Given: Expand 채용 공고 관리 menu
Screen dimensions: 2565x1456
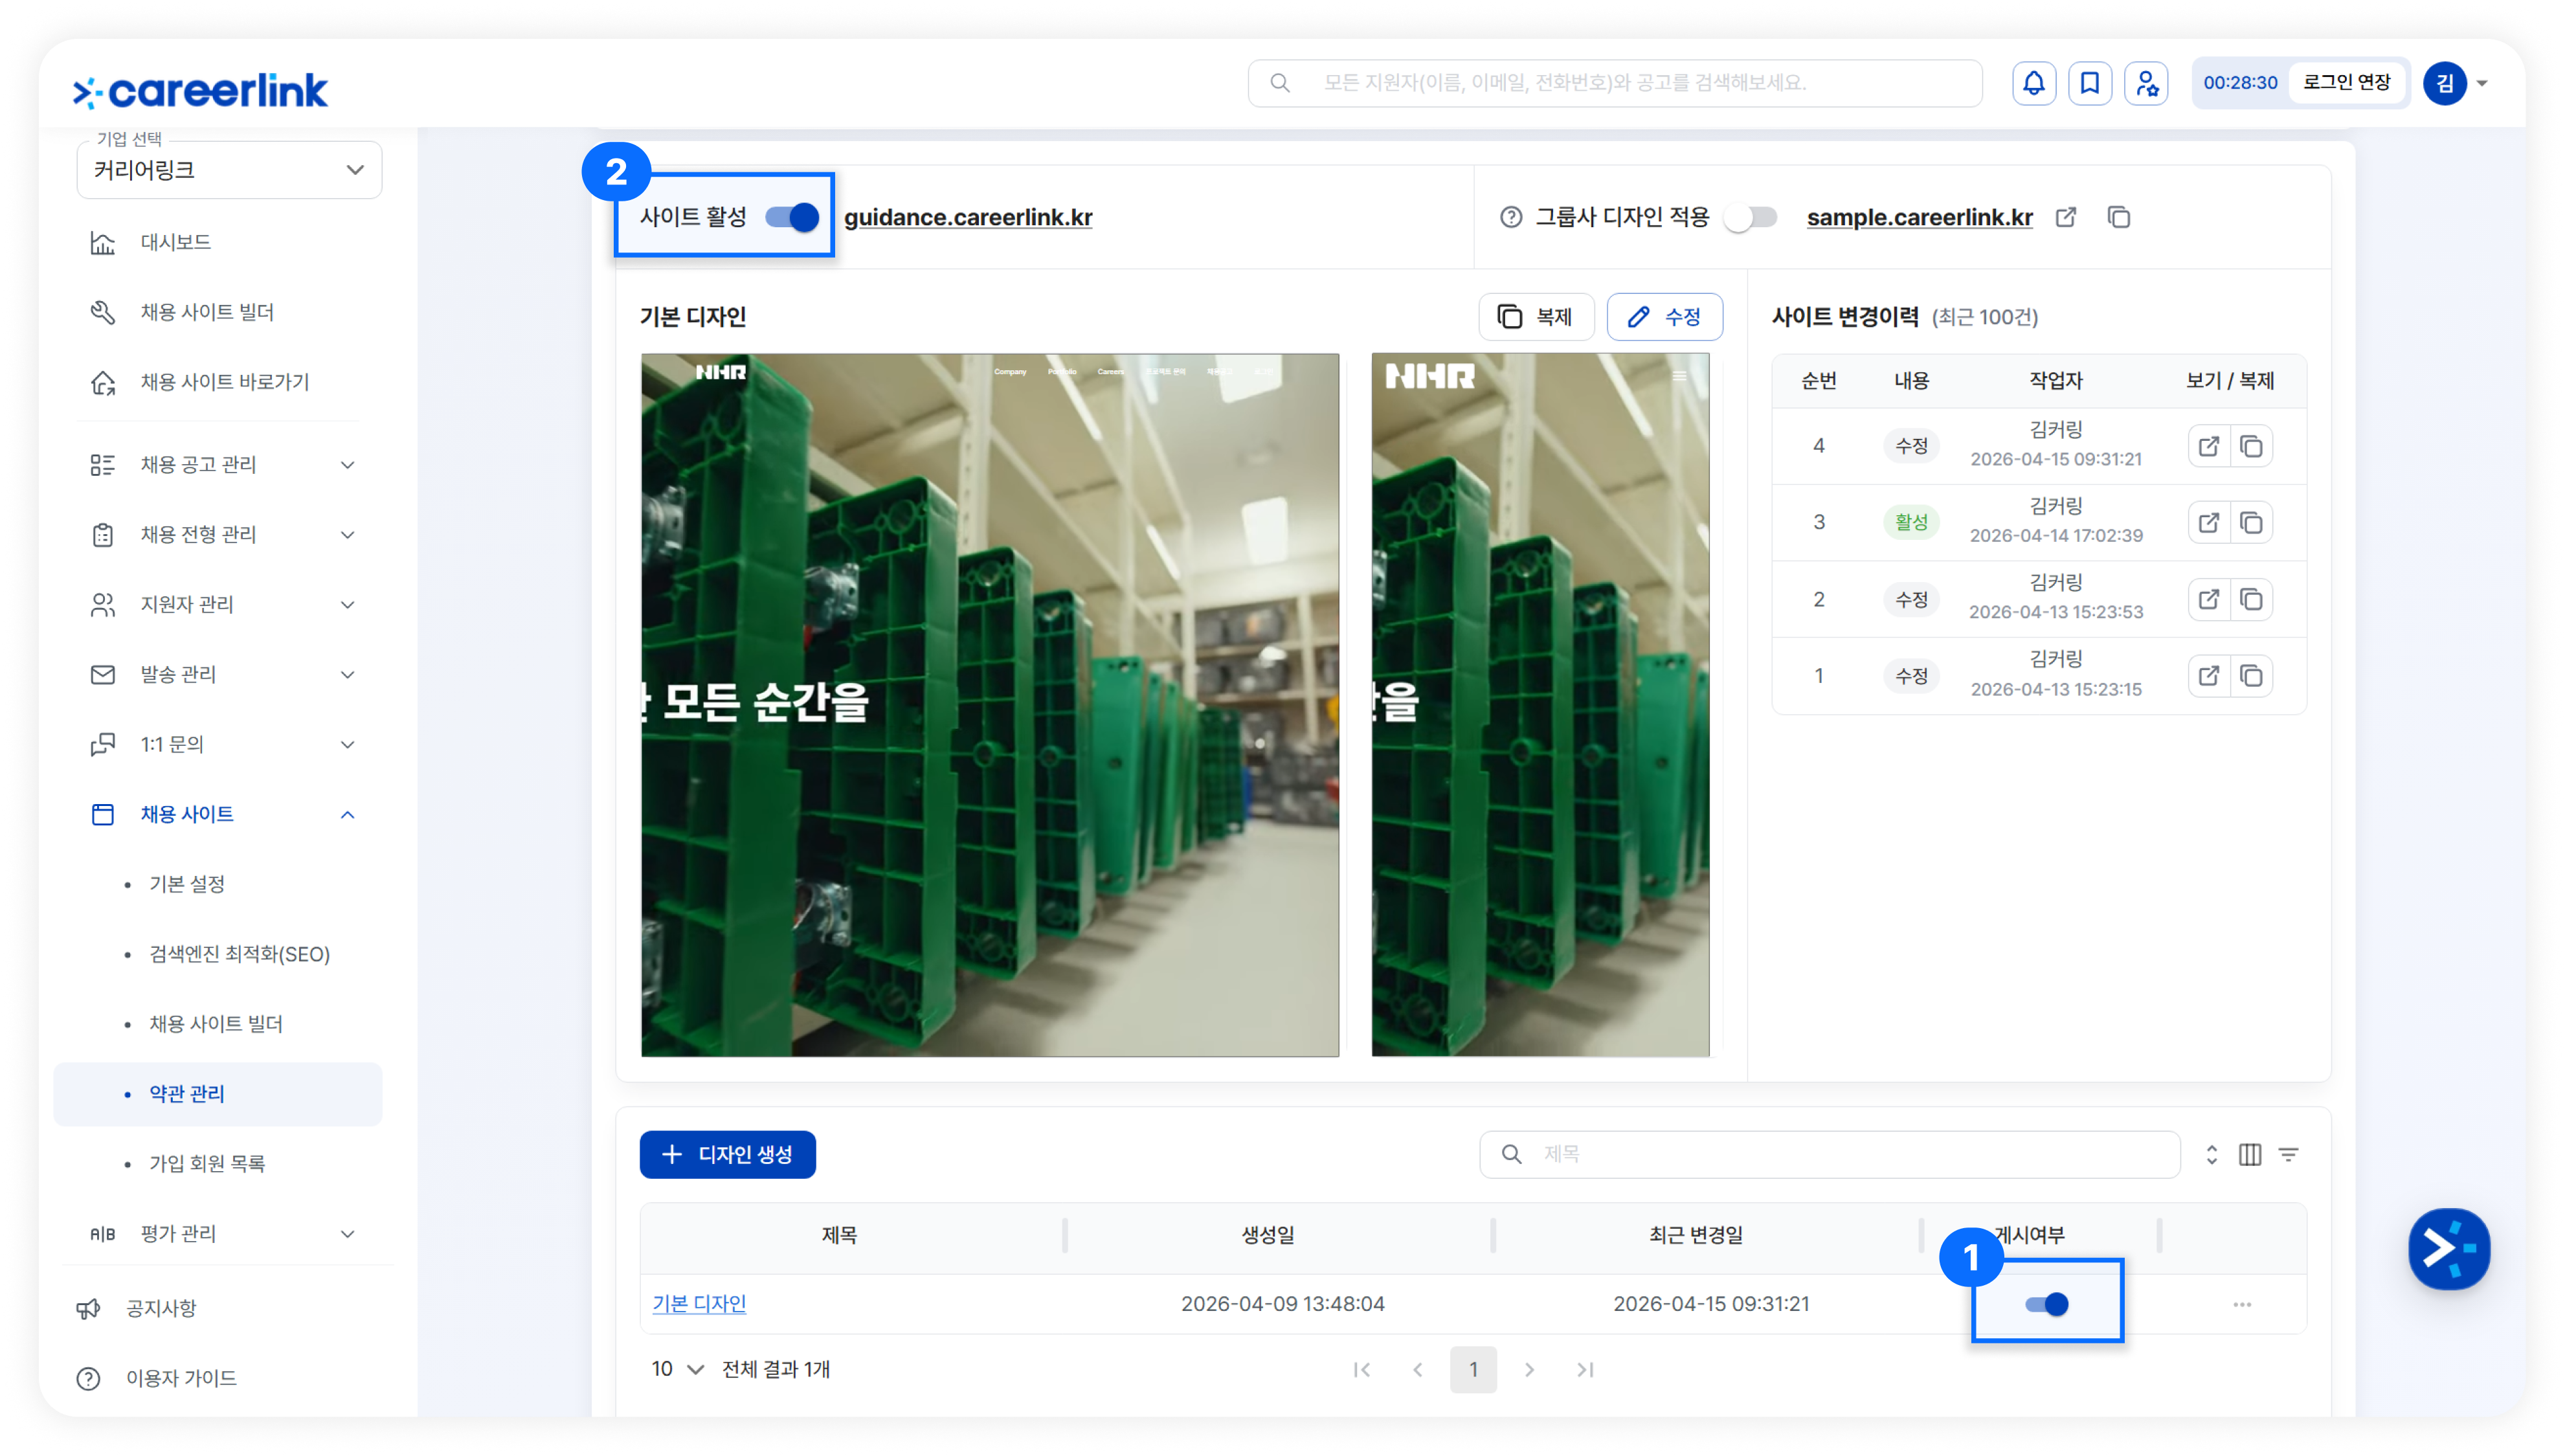Looking at the screenshot, I should coord(222,465).
